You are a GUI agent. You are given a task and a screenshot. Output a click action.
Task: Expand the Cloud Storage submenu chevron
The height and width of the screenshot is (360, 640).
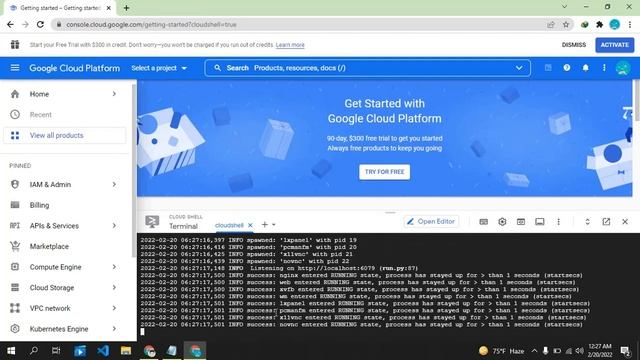click(114, 287)
